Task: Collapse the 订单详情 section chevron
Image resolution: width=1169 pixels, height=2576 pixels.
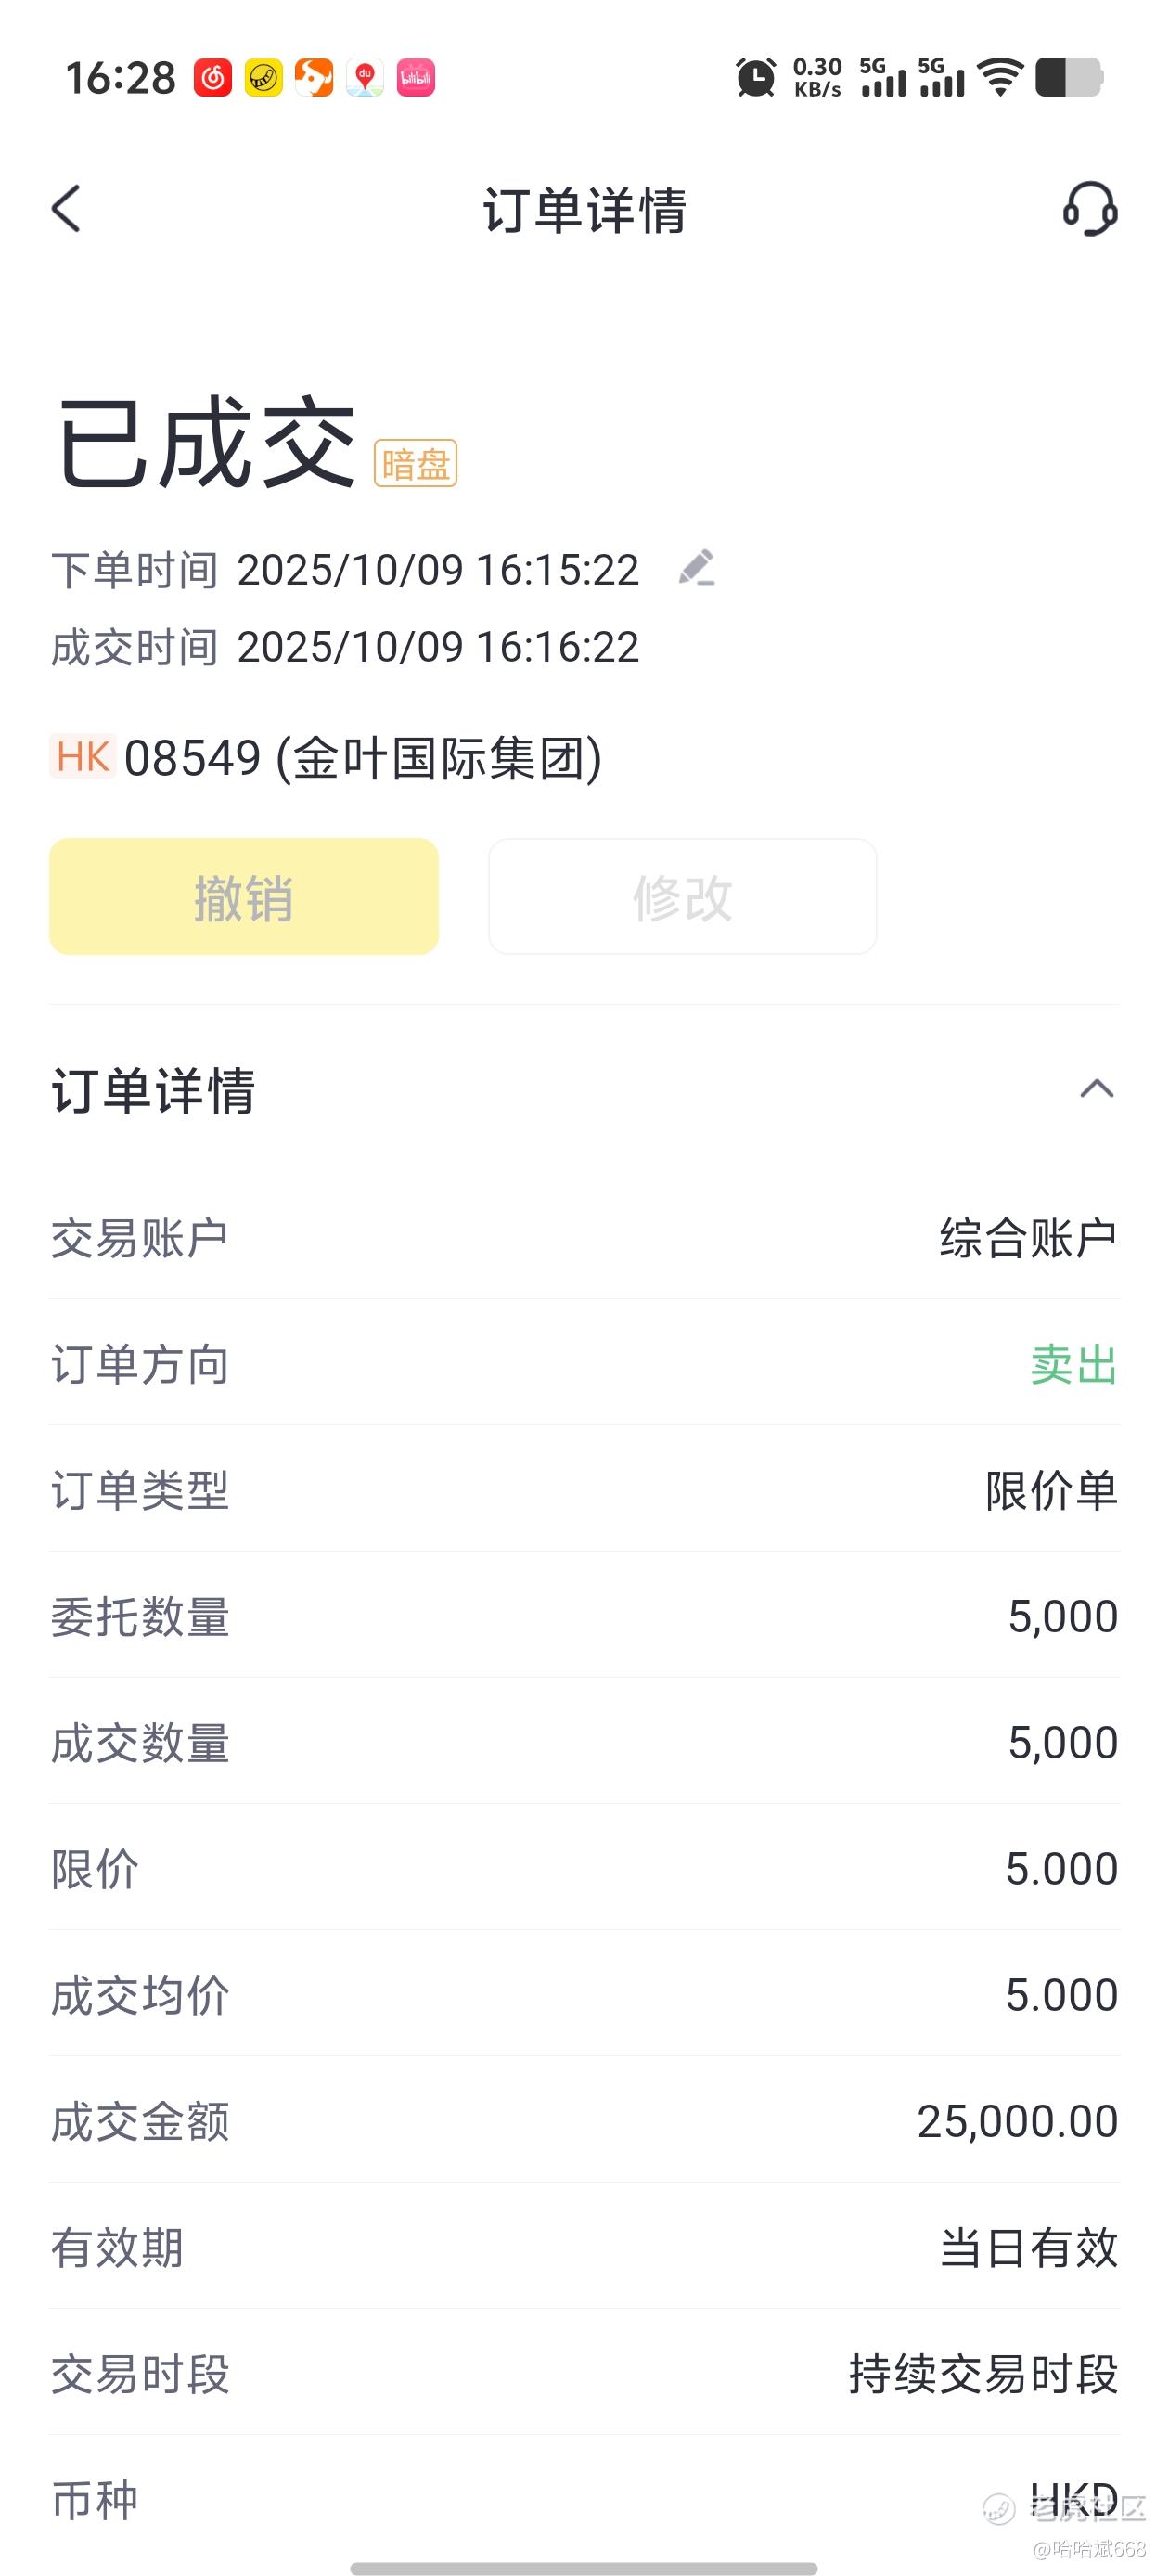Action: click(1097, 1089)
